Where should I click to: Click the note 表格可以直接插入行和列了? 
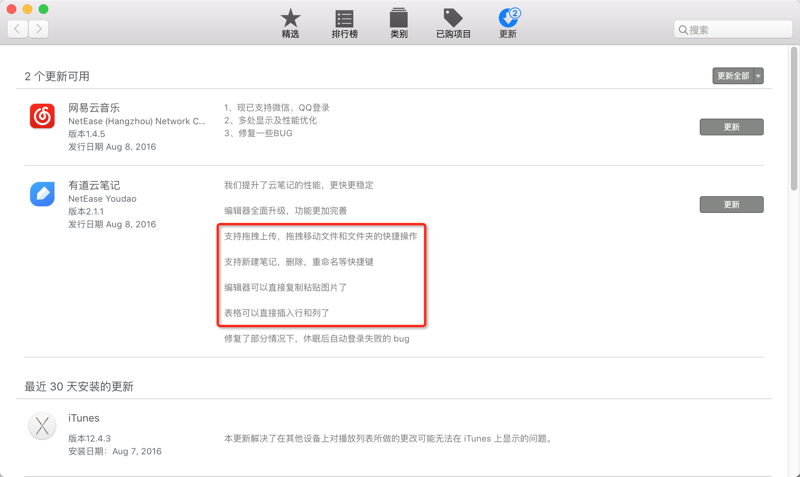click(x=277, y=313)
